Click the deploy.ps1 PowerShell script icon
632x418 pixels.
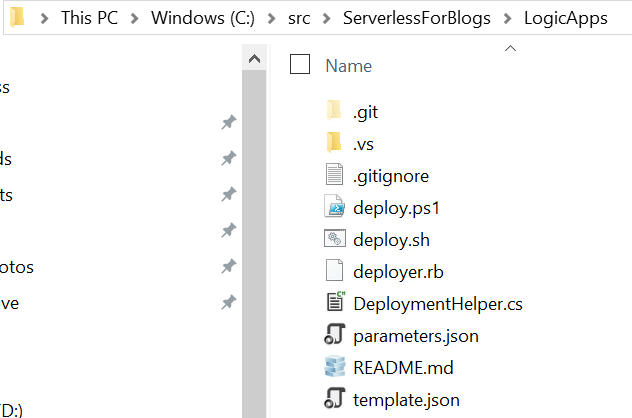(335, 207)
